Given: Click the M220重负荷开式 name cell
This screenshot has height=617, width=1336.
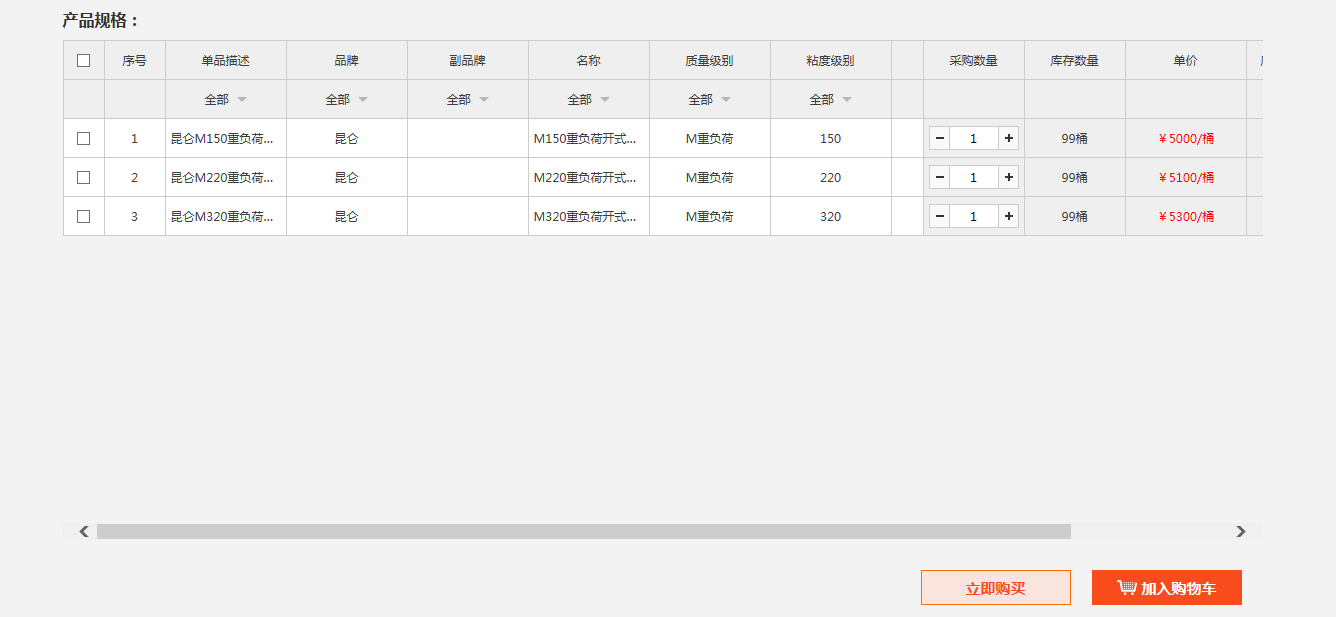Looking at the screenshot, I should pos(589,177).
